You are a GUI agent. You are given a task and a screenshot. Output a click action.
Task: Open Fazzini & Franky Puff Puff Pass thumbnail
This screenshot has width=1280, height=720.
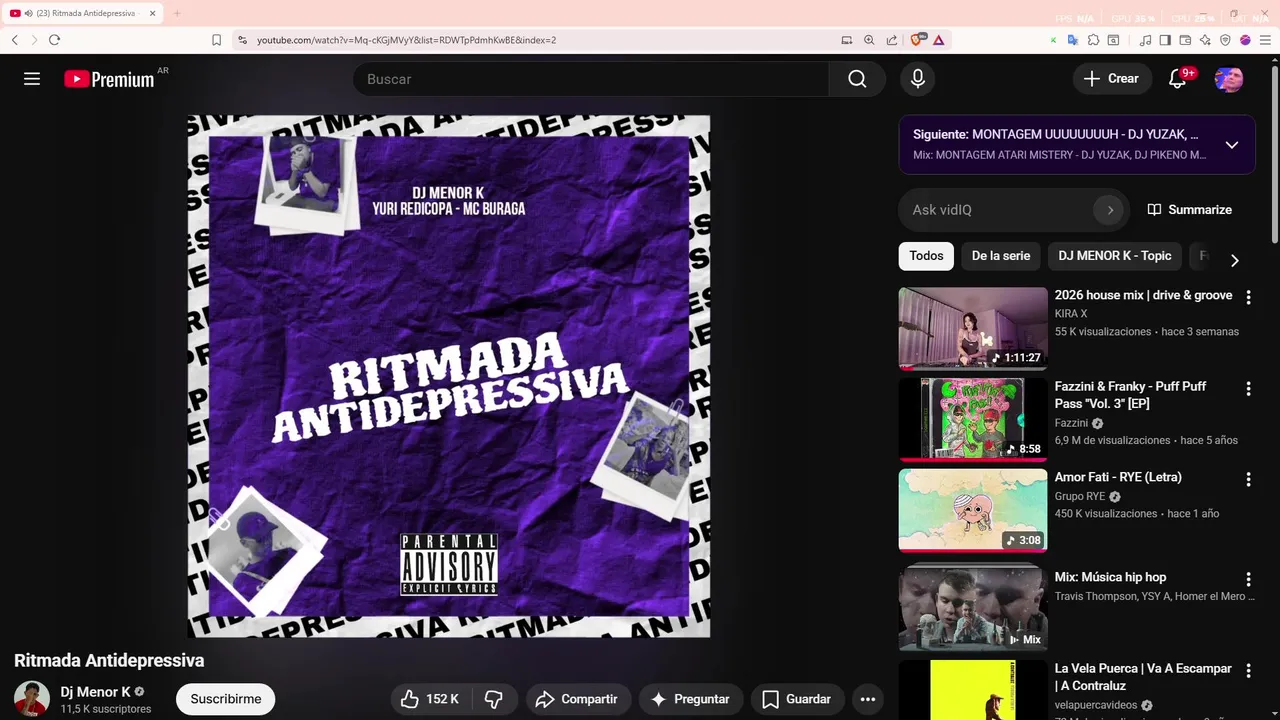[973, 419]
